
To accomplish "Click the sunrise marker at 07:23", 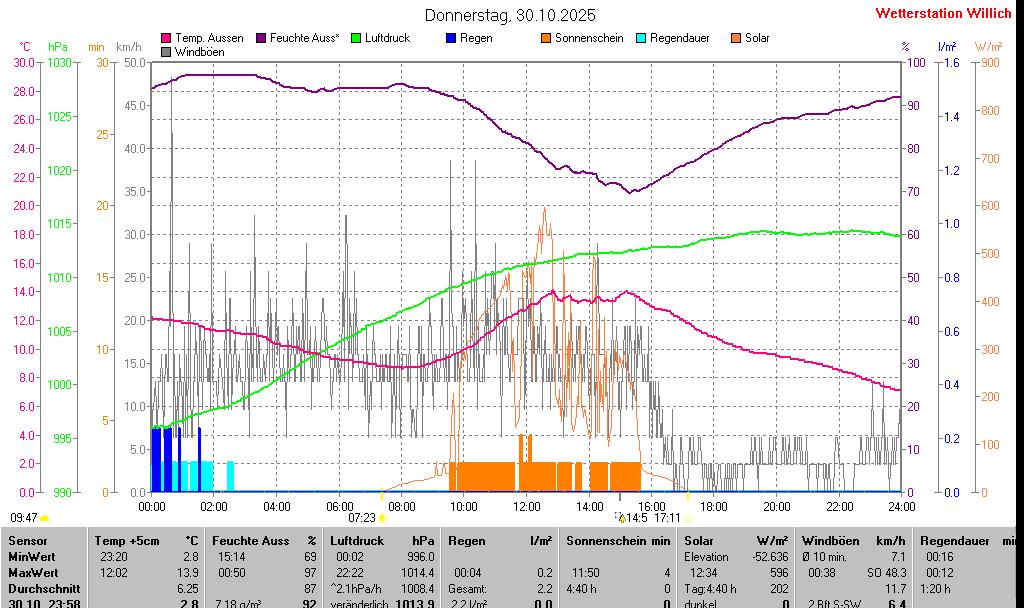I will tap(382, 518).
